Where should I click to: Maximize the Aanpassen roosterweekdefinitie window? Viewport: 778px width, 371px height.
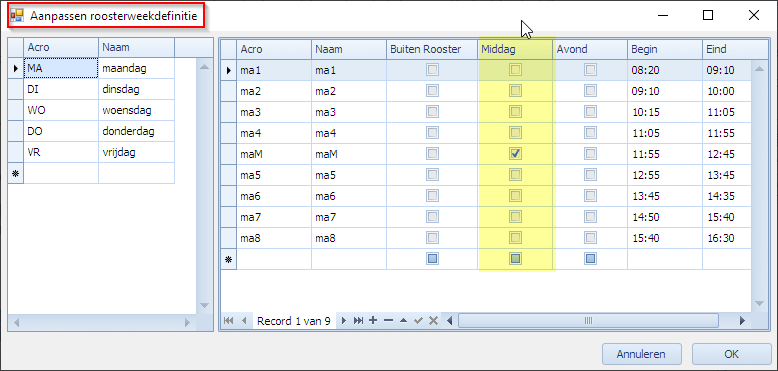[708, 15]
